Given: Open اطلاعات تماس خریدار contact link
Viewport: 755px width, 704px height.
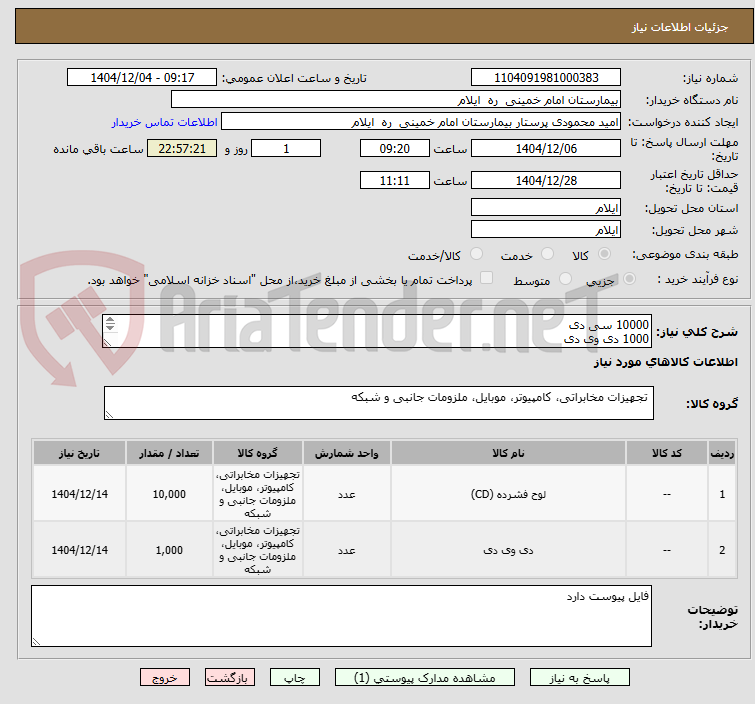Looking at the screenshot, I should pyautogui.click(x=165, y=122).
